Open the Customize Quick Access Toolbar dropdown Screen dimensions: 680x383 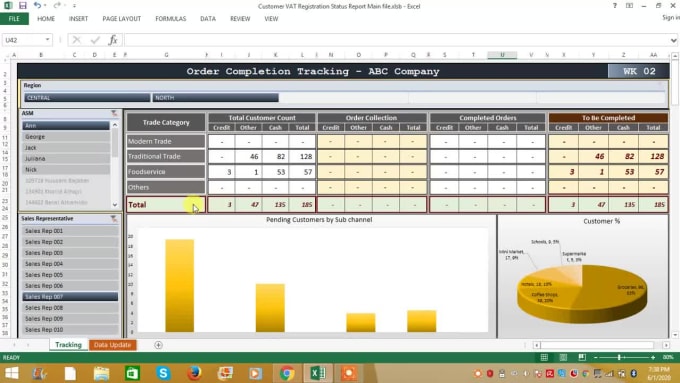[74, 6]
